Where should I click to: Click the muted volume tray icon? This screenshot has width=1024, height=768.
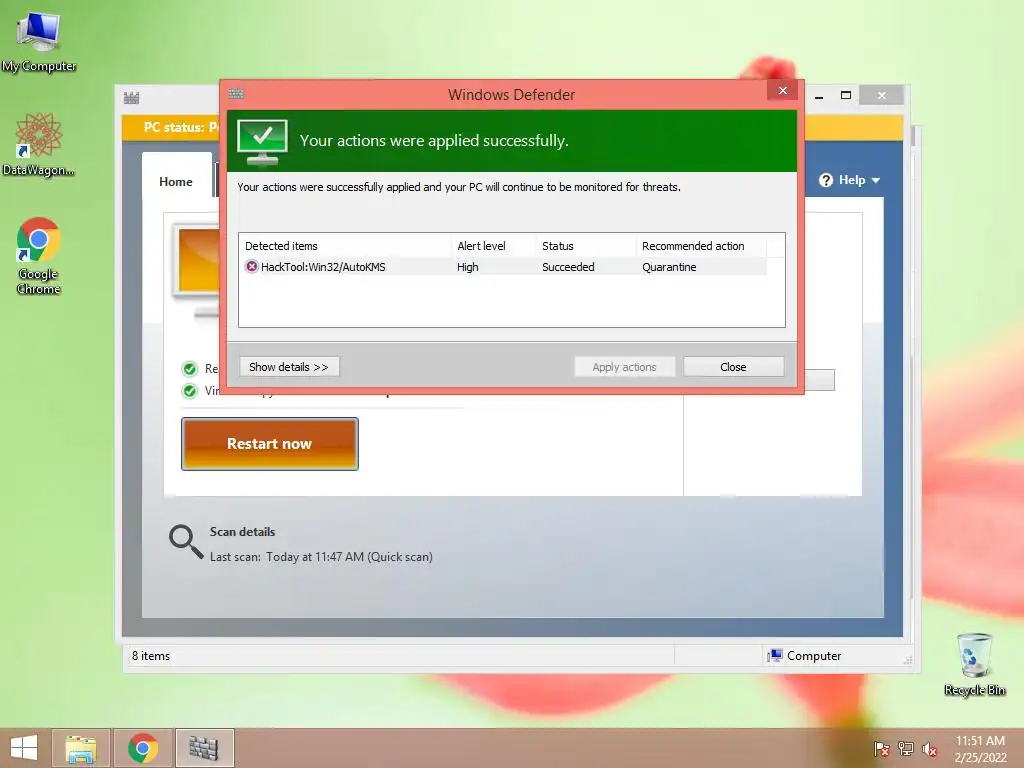click(x=929, y=749)
